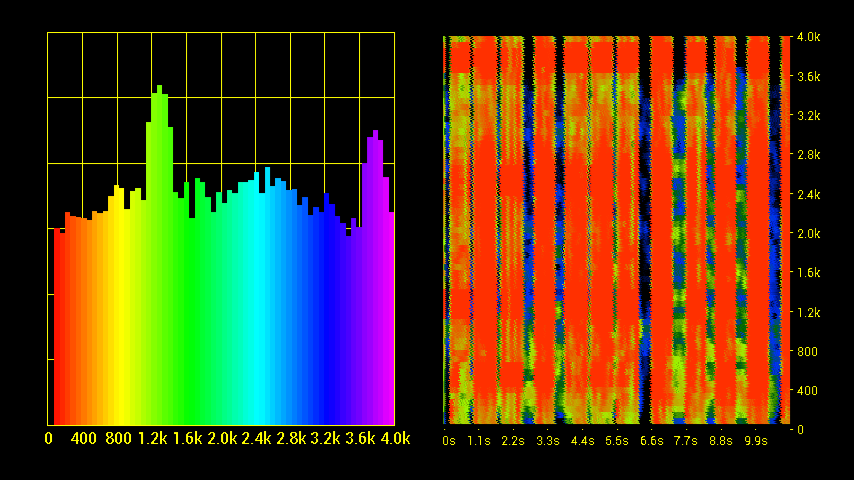The image size is (854, 480).
Task: Select the 8.8s time label below the spectrogram
Action: tap(721, 441)
